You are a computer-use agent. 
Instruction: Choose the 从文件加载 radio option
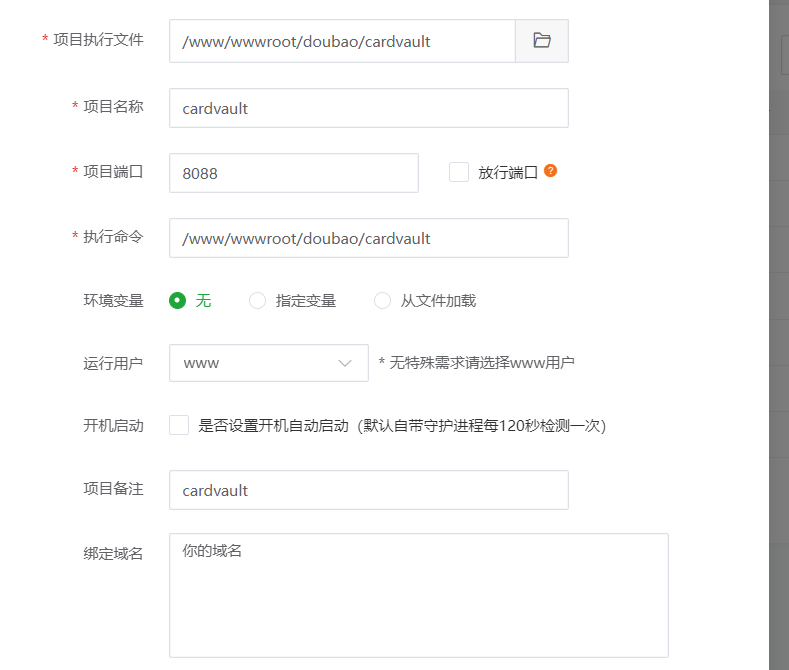click(382, 300)
